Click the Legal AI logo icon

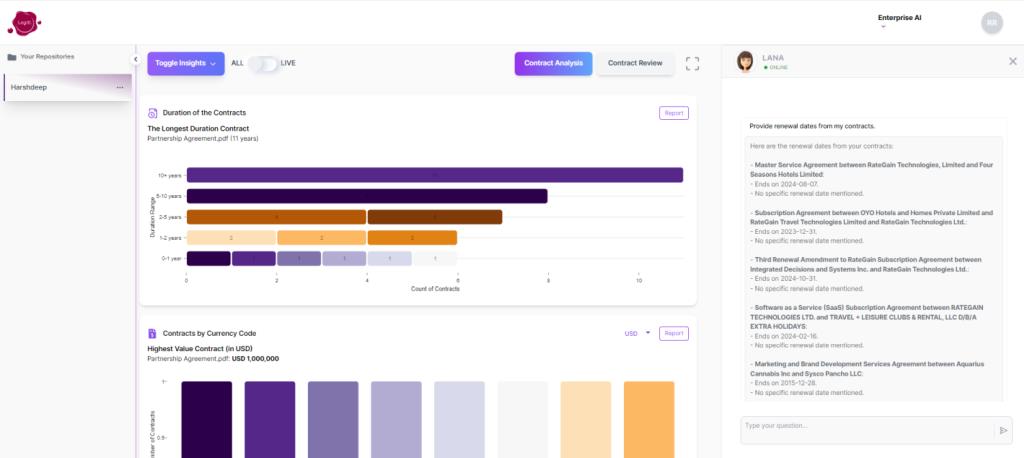(x=26, y=21)
